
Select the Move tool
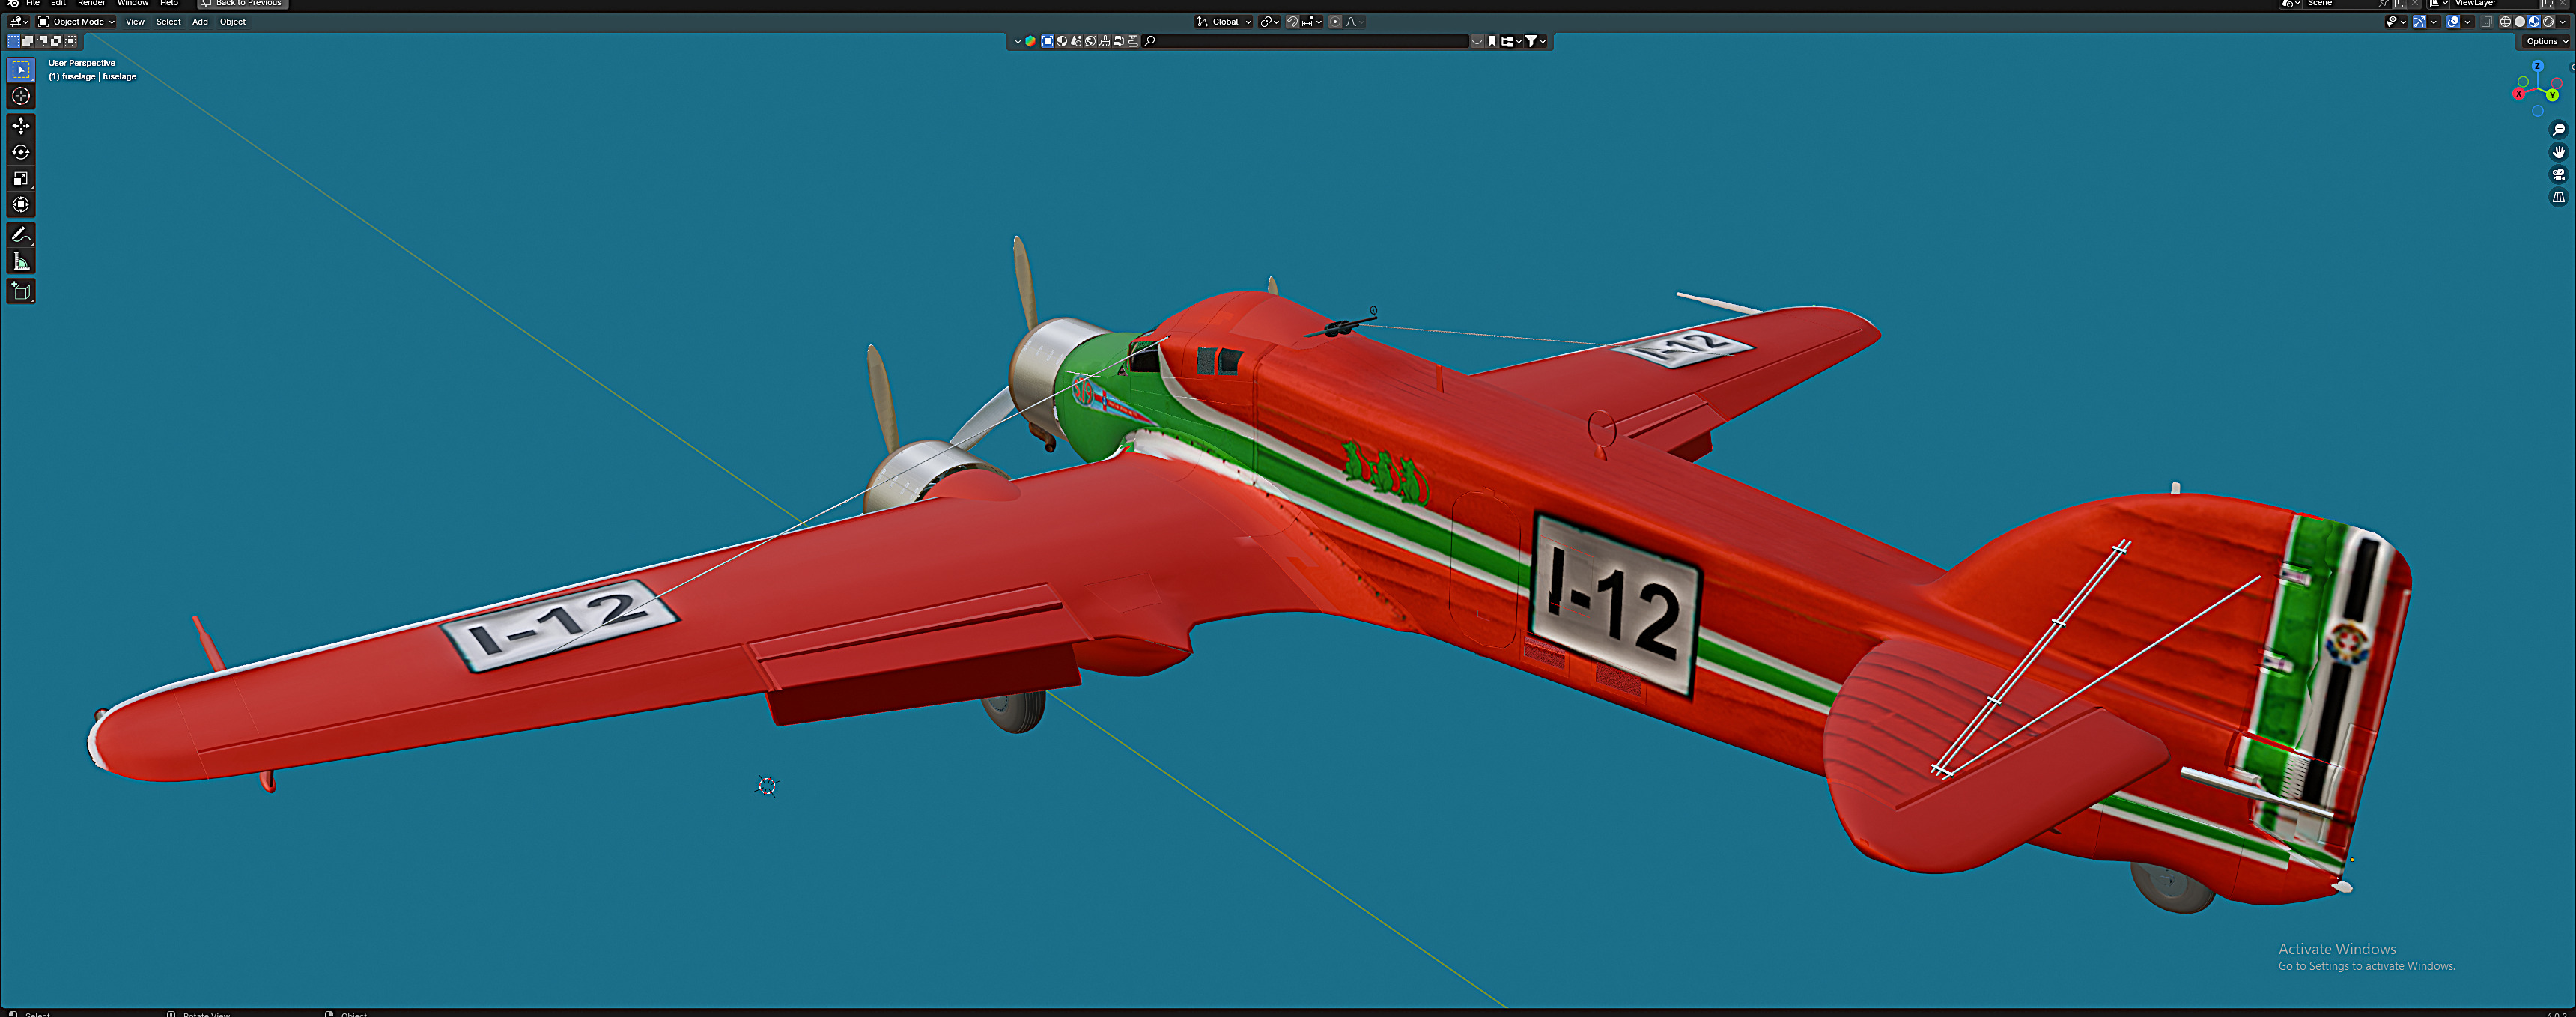pos(21,126)
